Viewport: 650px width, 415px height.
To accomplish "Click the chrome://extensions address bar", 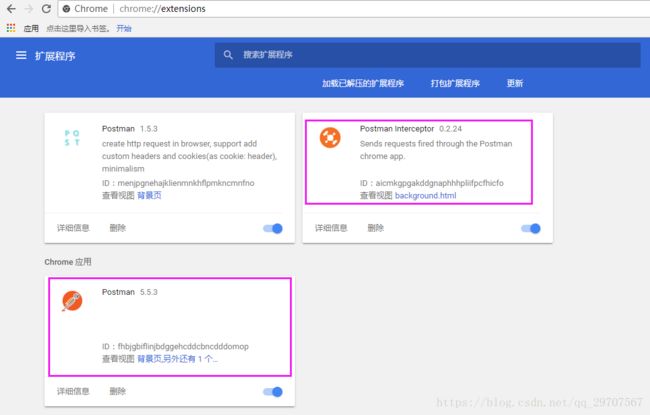I will (x=352, y=9).
